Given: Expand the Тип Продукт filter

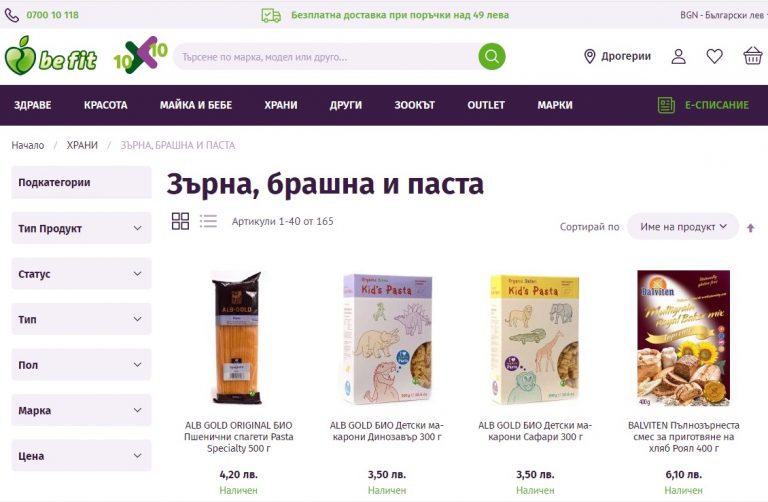Looking at the screenshot, I should (x=81, y=228).
